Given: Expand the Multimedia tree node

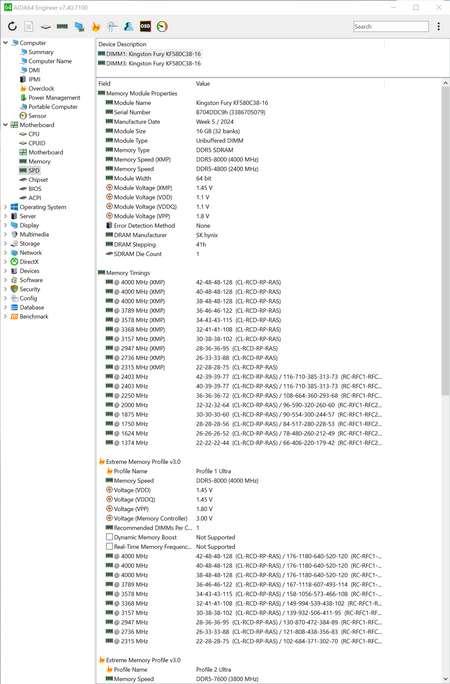Looking at the screenshot, I should 6,234.
